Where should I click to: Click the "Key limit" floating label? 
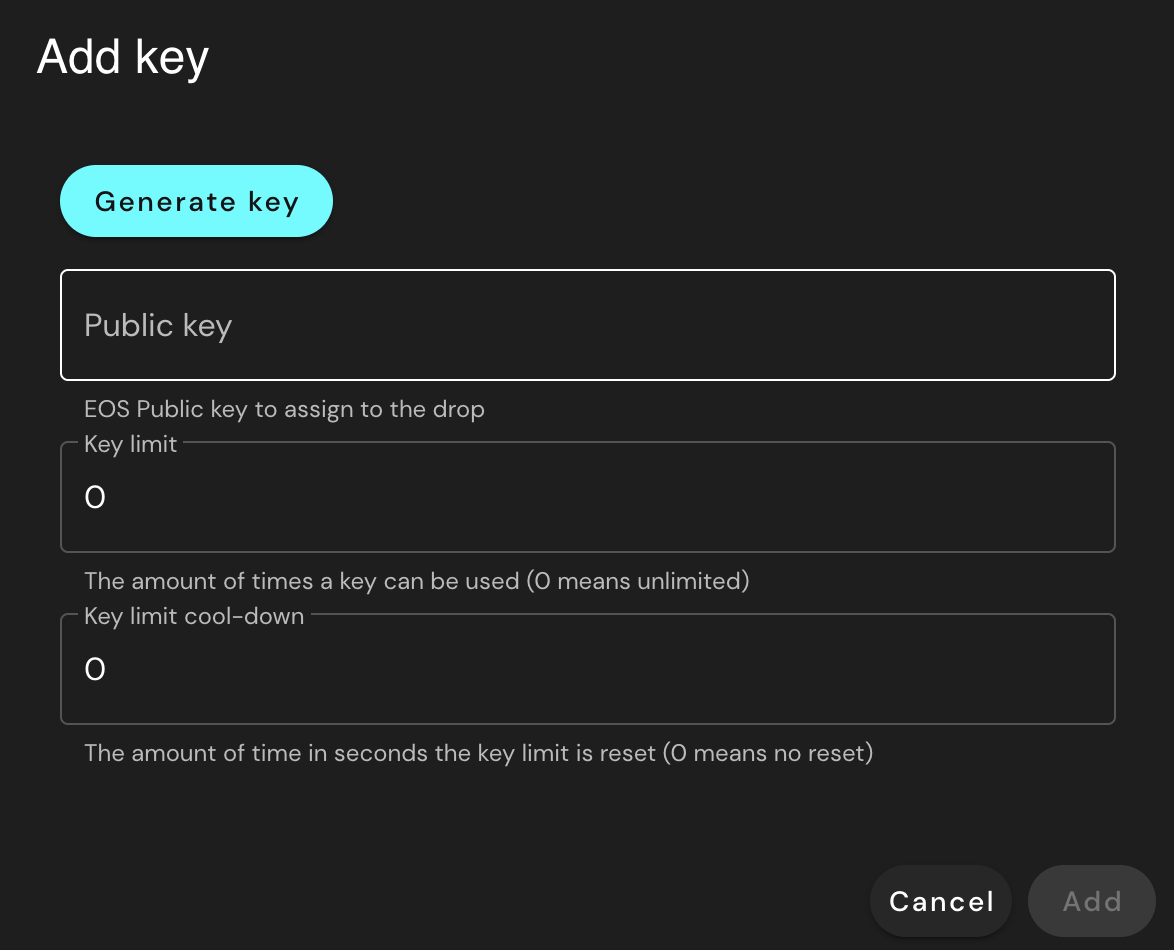(131, 444)
